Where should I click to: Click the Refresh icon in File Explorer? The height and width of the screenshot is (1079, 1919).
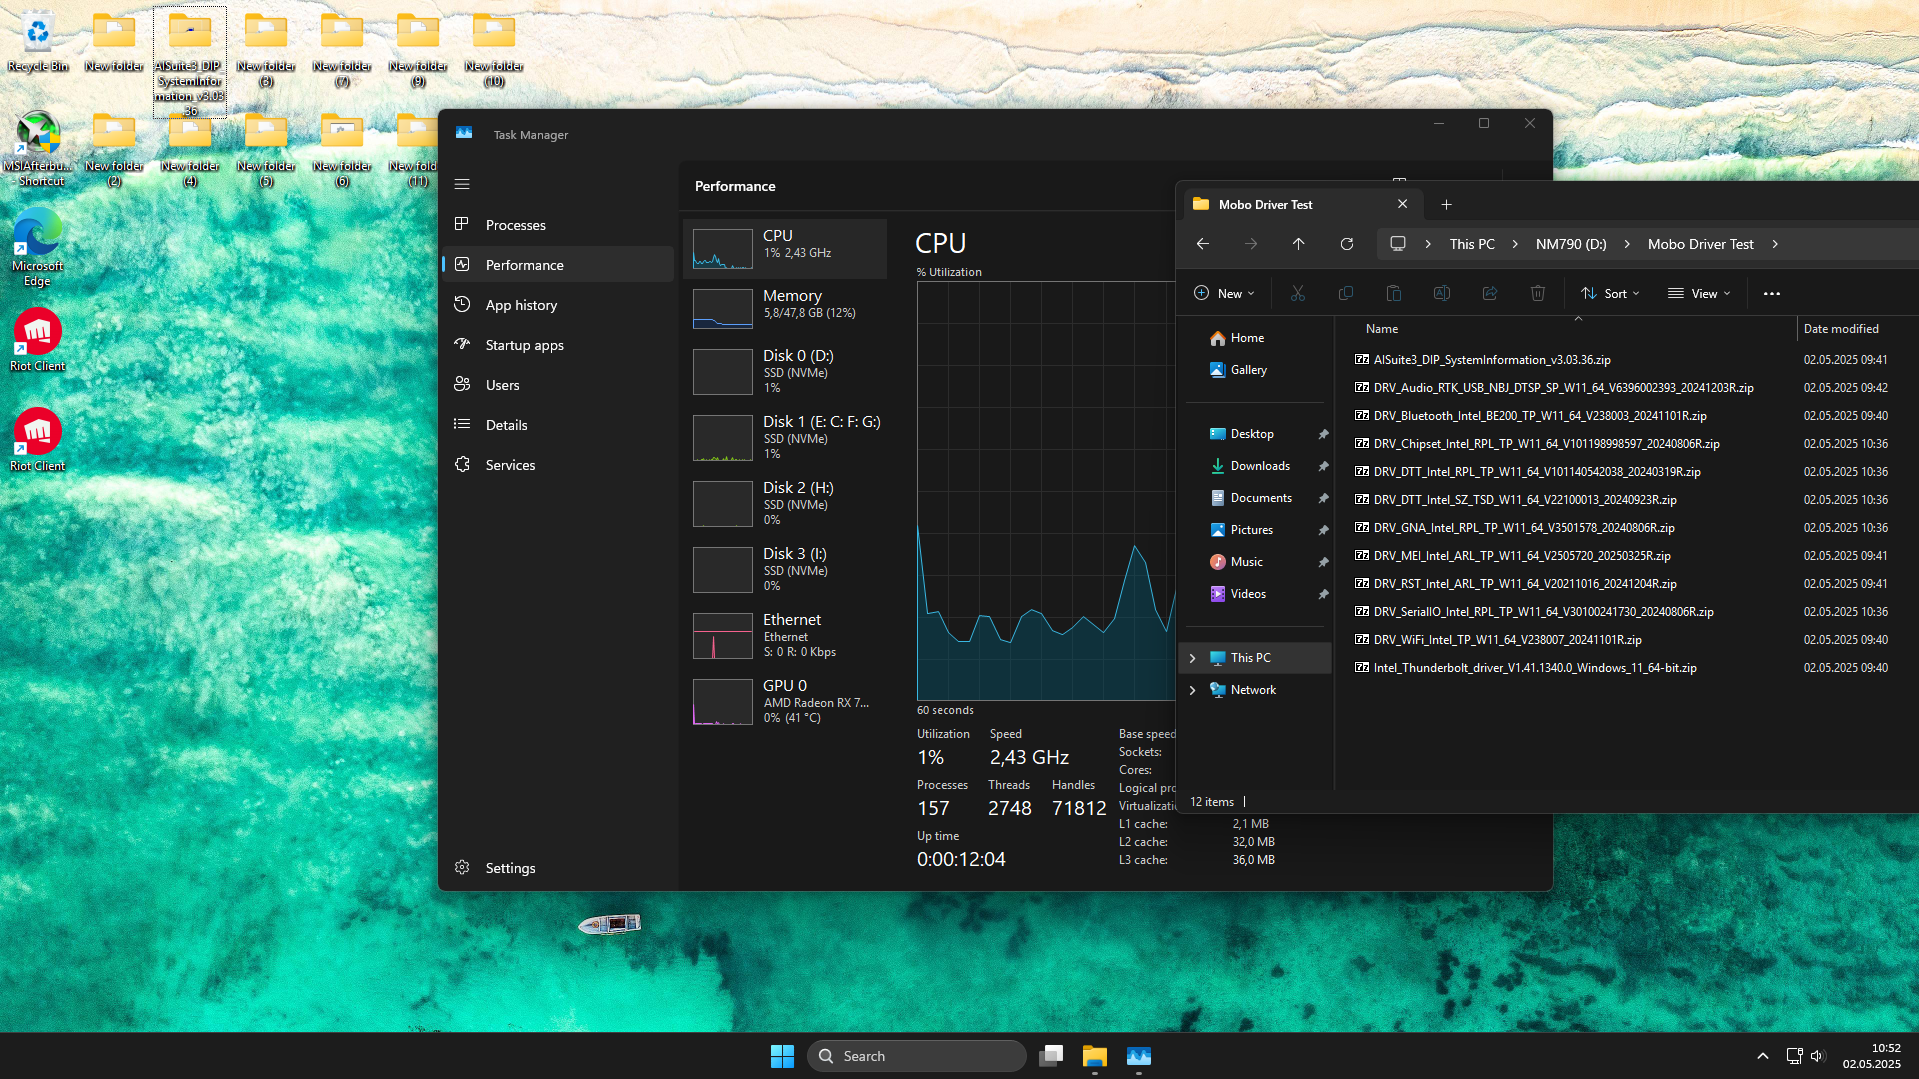click(x=1347, y=244)
